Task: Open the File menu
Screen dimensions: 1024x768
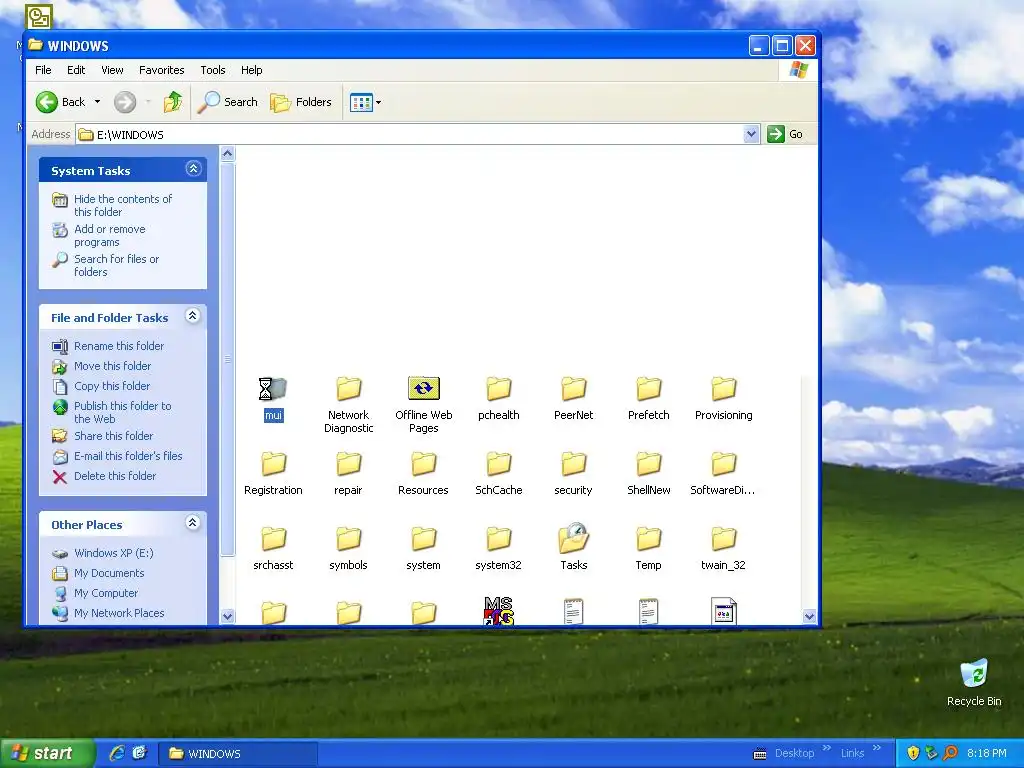Action: pyautogui.click(x=43, y=70)
